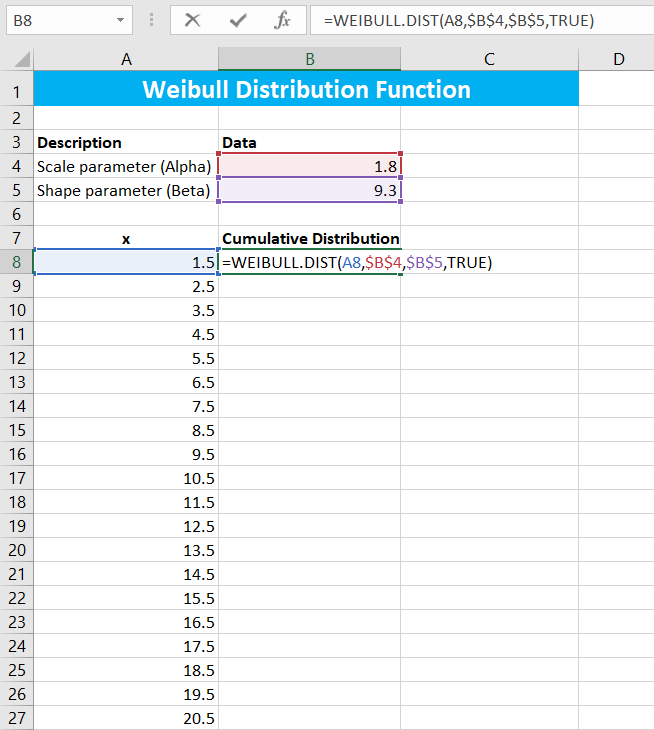This screenshot has height=730, width=654.
Task: Select row 27 header
Action: point(17,718)
